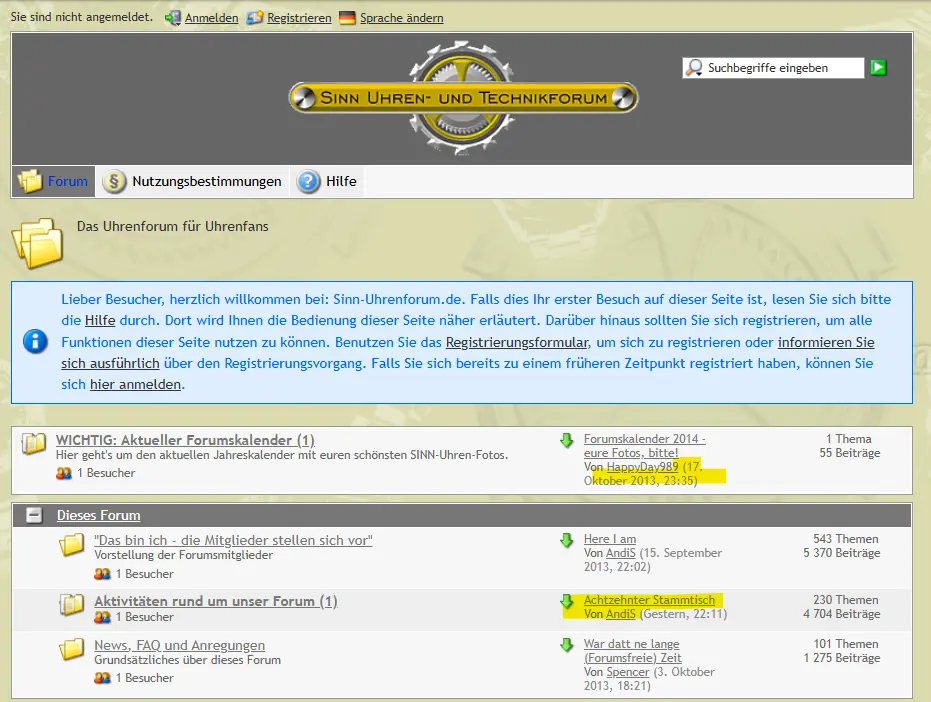Viewport: 931px width, 702px height.
Task: Click the Sinn Uhren- und Technikforum logo
Action: (x=463, y=97)
